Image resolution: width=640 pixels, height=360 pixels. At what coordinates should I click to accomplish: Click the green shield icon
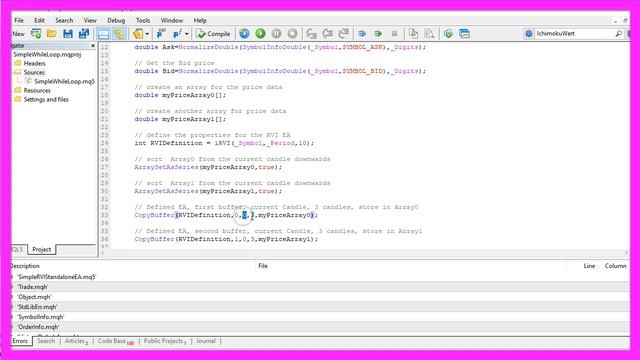point(448,34)
